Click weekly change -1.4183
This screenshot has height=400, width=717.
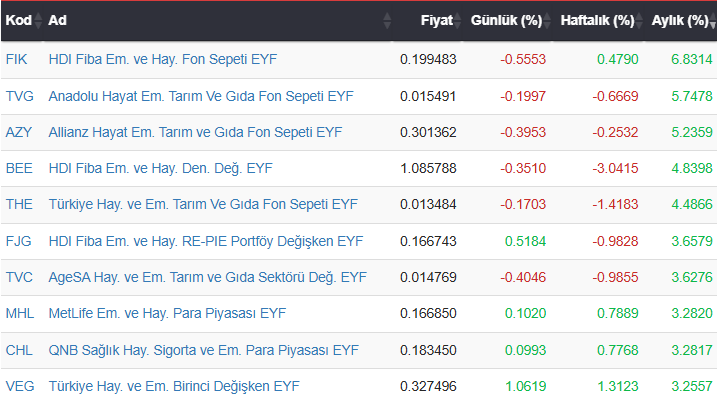(615, 204)
